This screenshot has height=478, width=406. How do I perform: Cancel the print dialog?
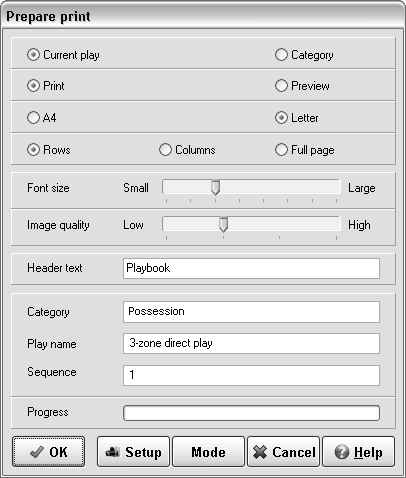click(x=284, y=452)
